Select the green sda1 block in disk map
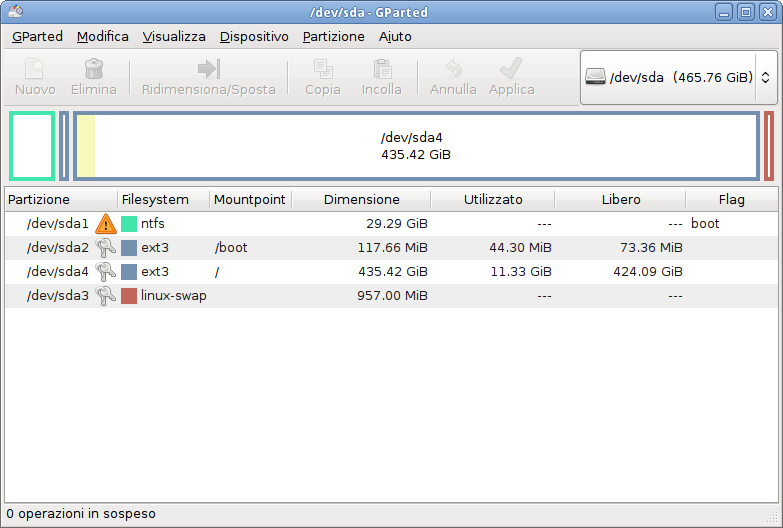Viewport: 783px width, 528px height. pyautogui.click(x=32, y=146)
